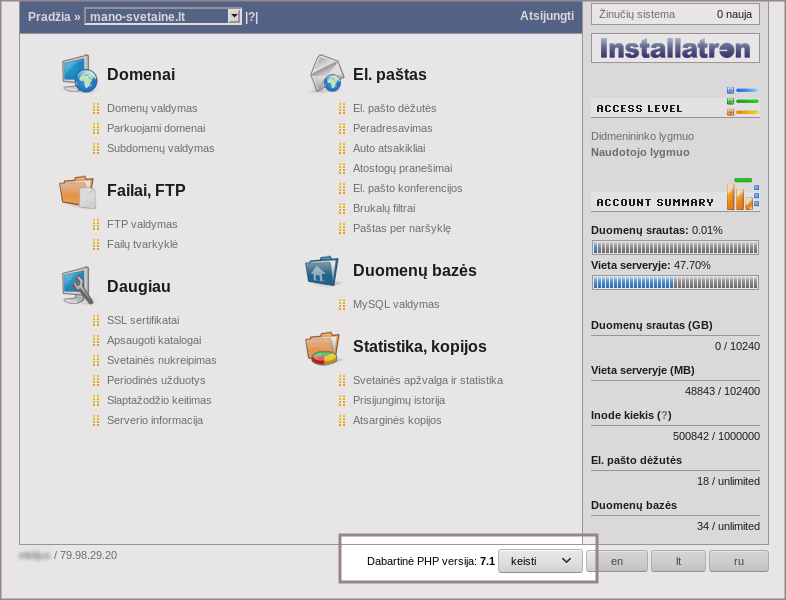Open El. pašto dėžutės management

(394, 108)
